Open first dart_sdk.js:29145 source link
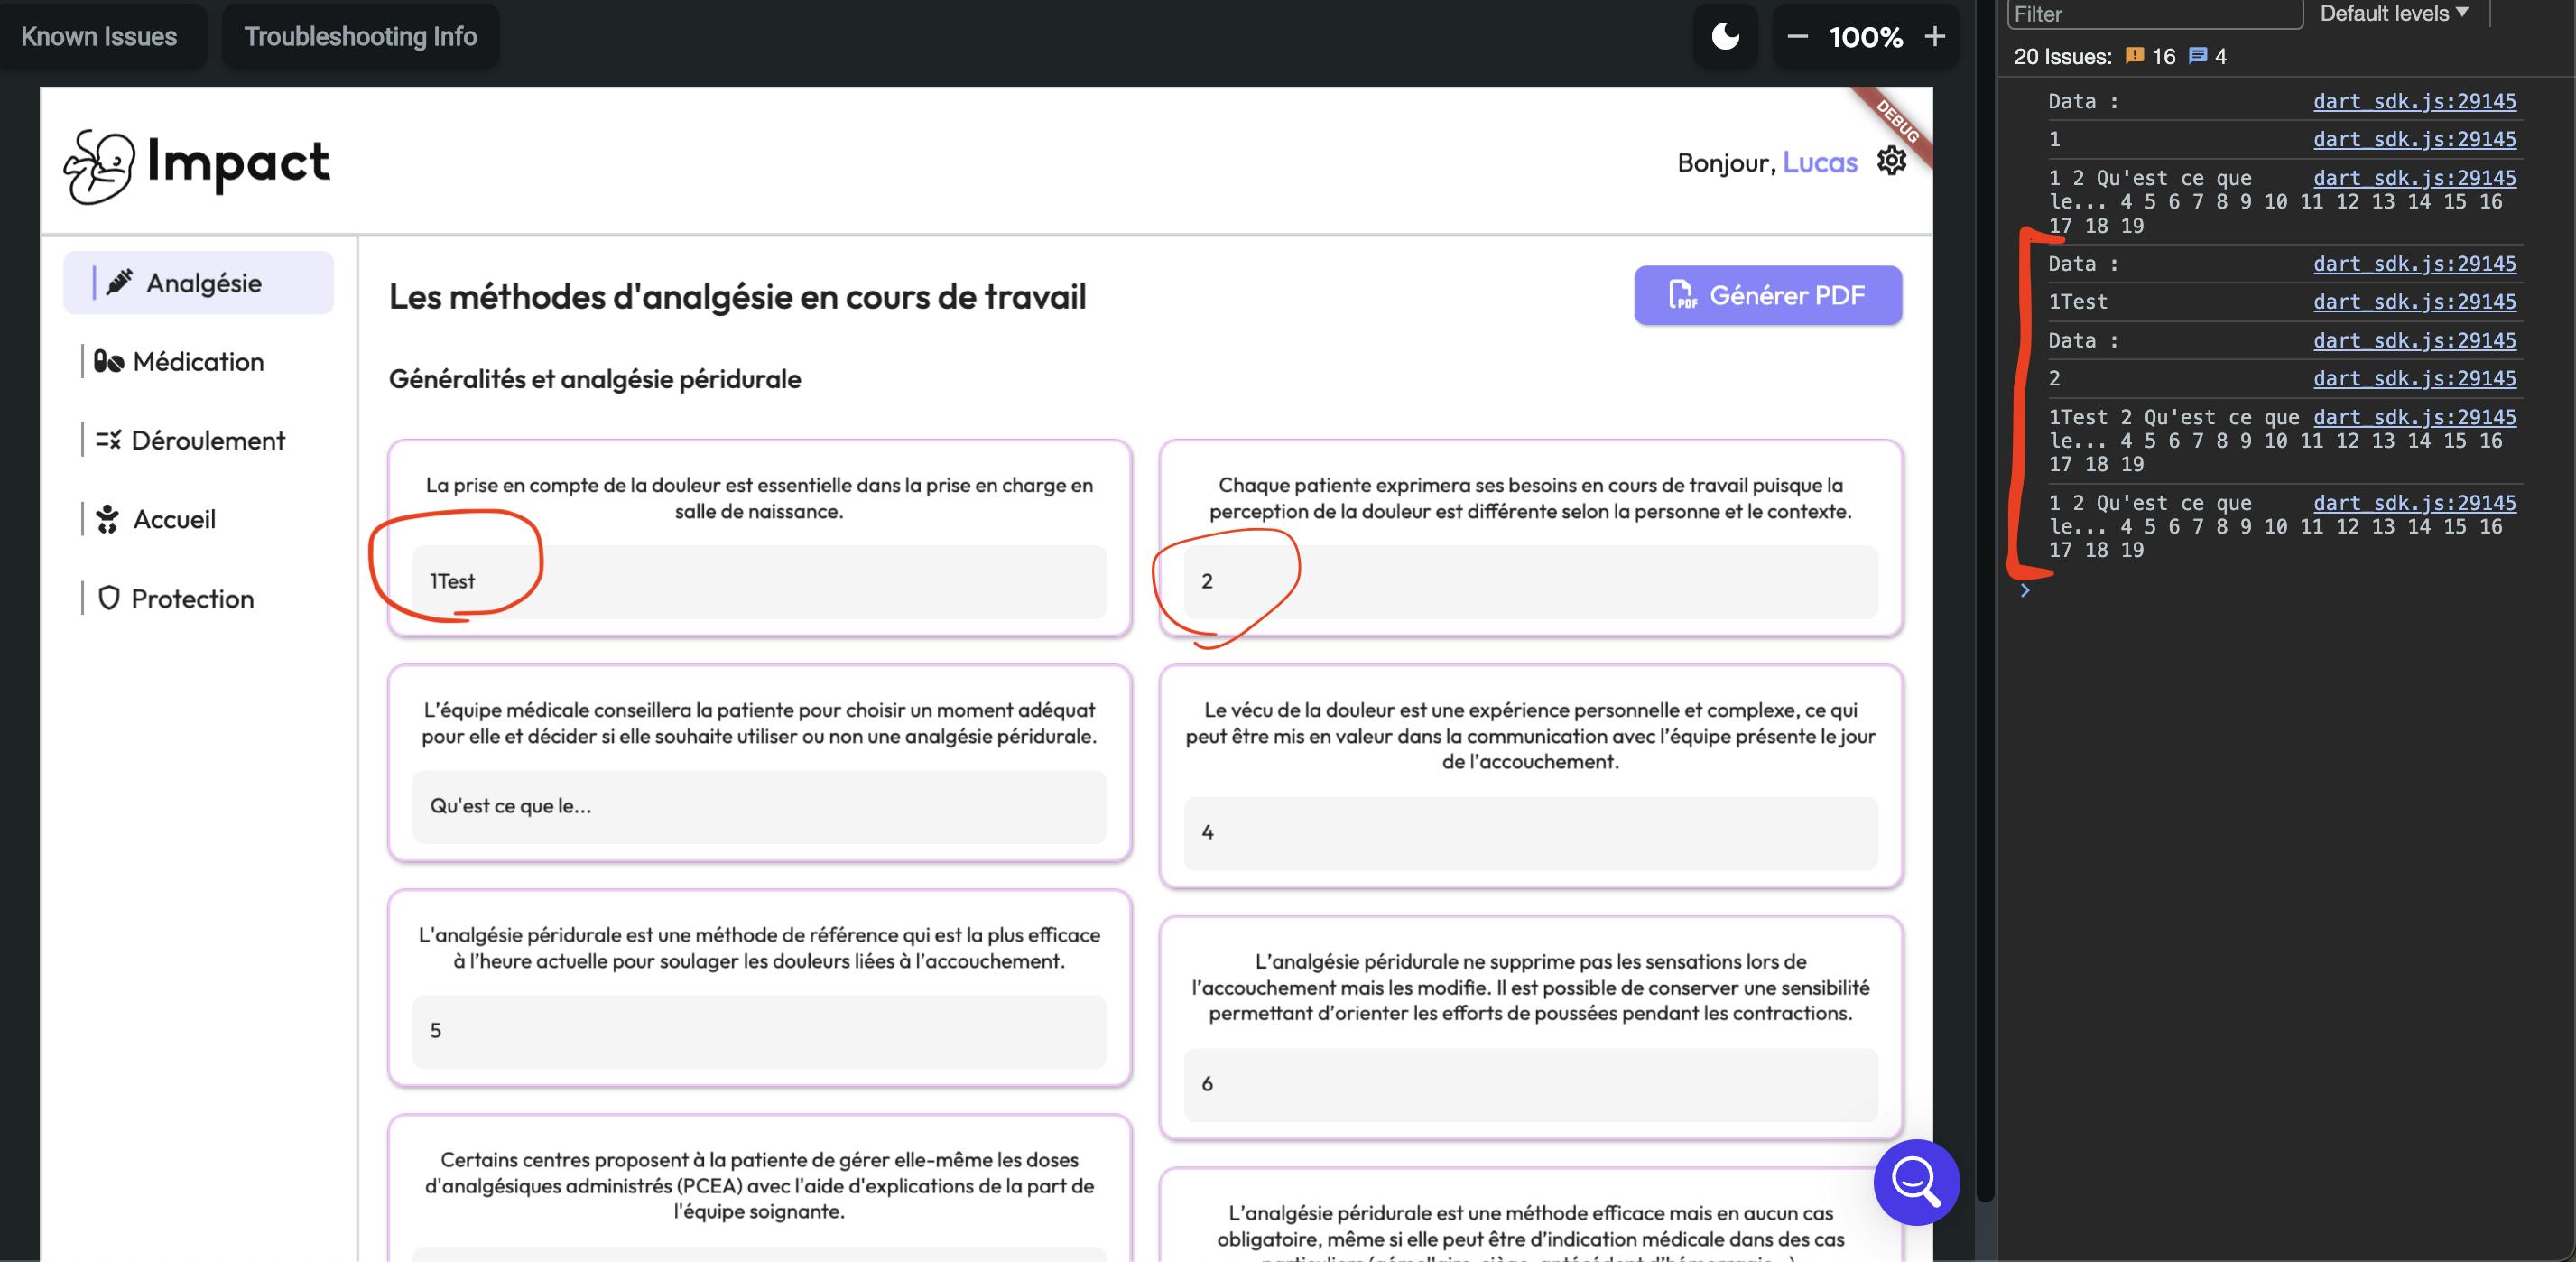Viewport: 2576px width, 1262px height. 2414,101
